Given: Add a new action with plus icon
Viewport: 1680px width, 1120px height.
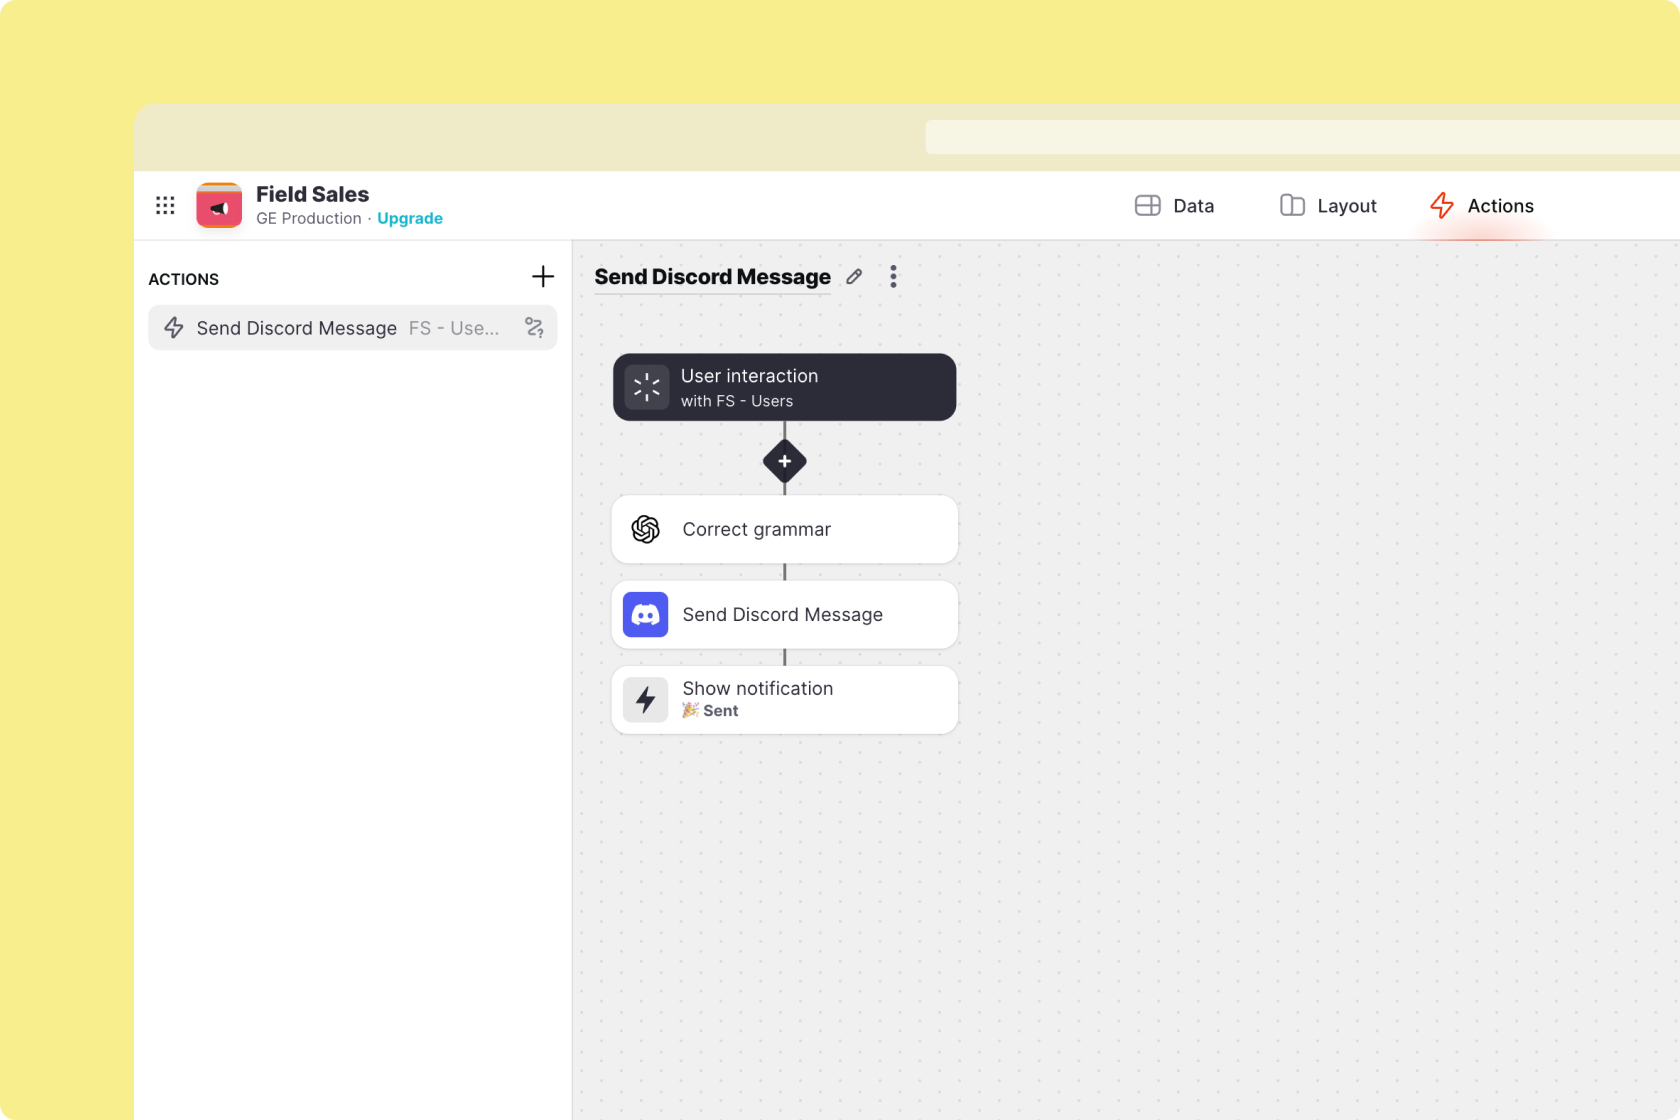Looking at the screenshot, I should tap(542, 277).
